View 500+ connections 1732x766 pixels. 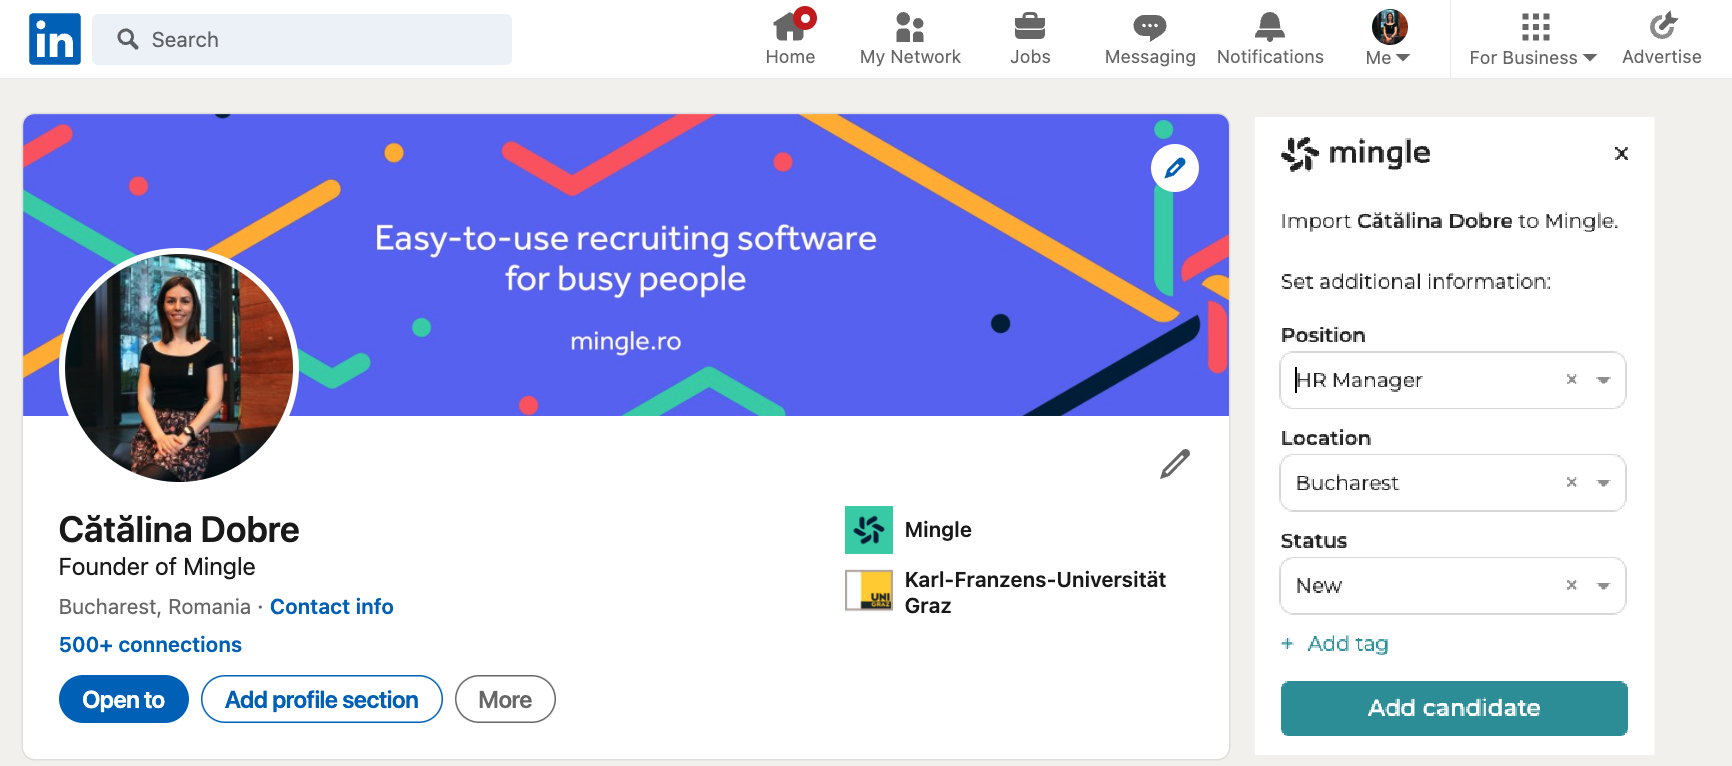pyautogui.click(x=150, y=645)
